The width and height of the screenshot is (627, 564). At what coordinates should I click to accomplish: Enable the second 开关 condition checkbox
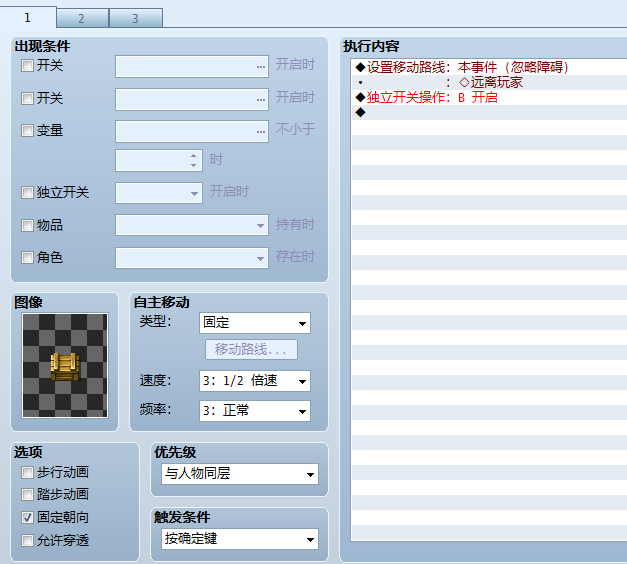pyautogui.click(x=27, y=98)
